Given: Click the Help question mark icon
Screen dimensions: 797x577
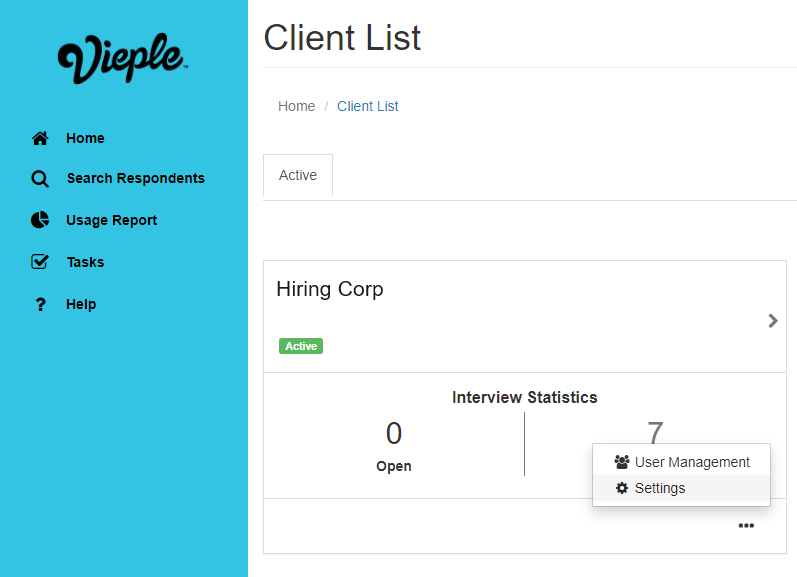Looking at the screenshot, I should (x=40, y=305).
